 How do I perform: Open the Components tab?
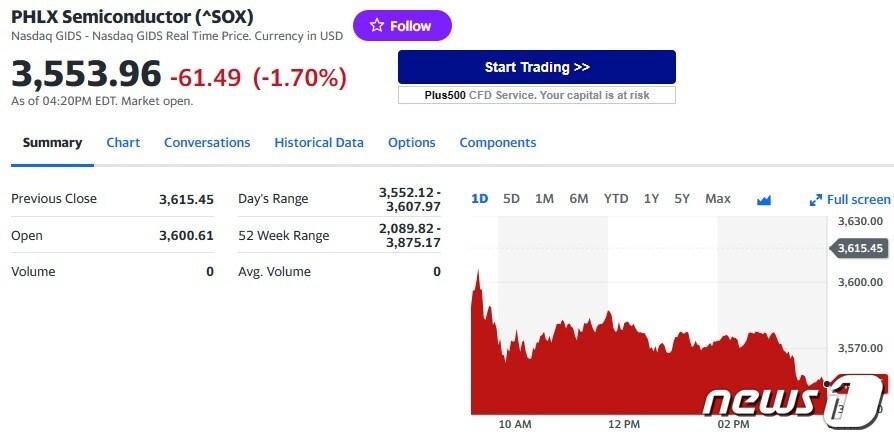[x=498, y=142]
